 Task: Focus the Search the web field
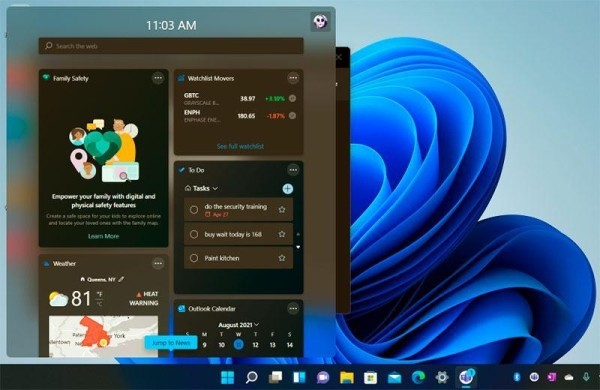[x=171, y=46]
